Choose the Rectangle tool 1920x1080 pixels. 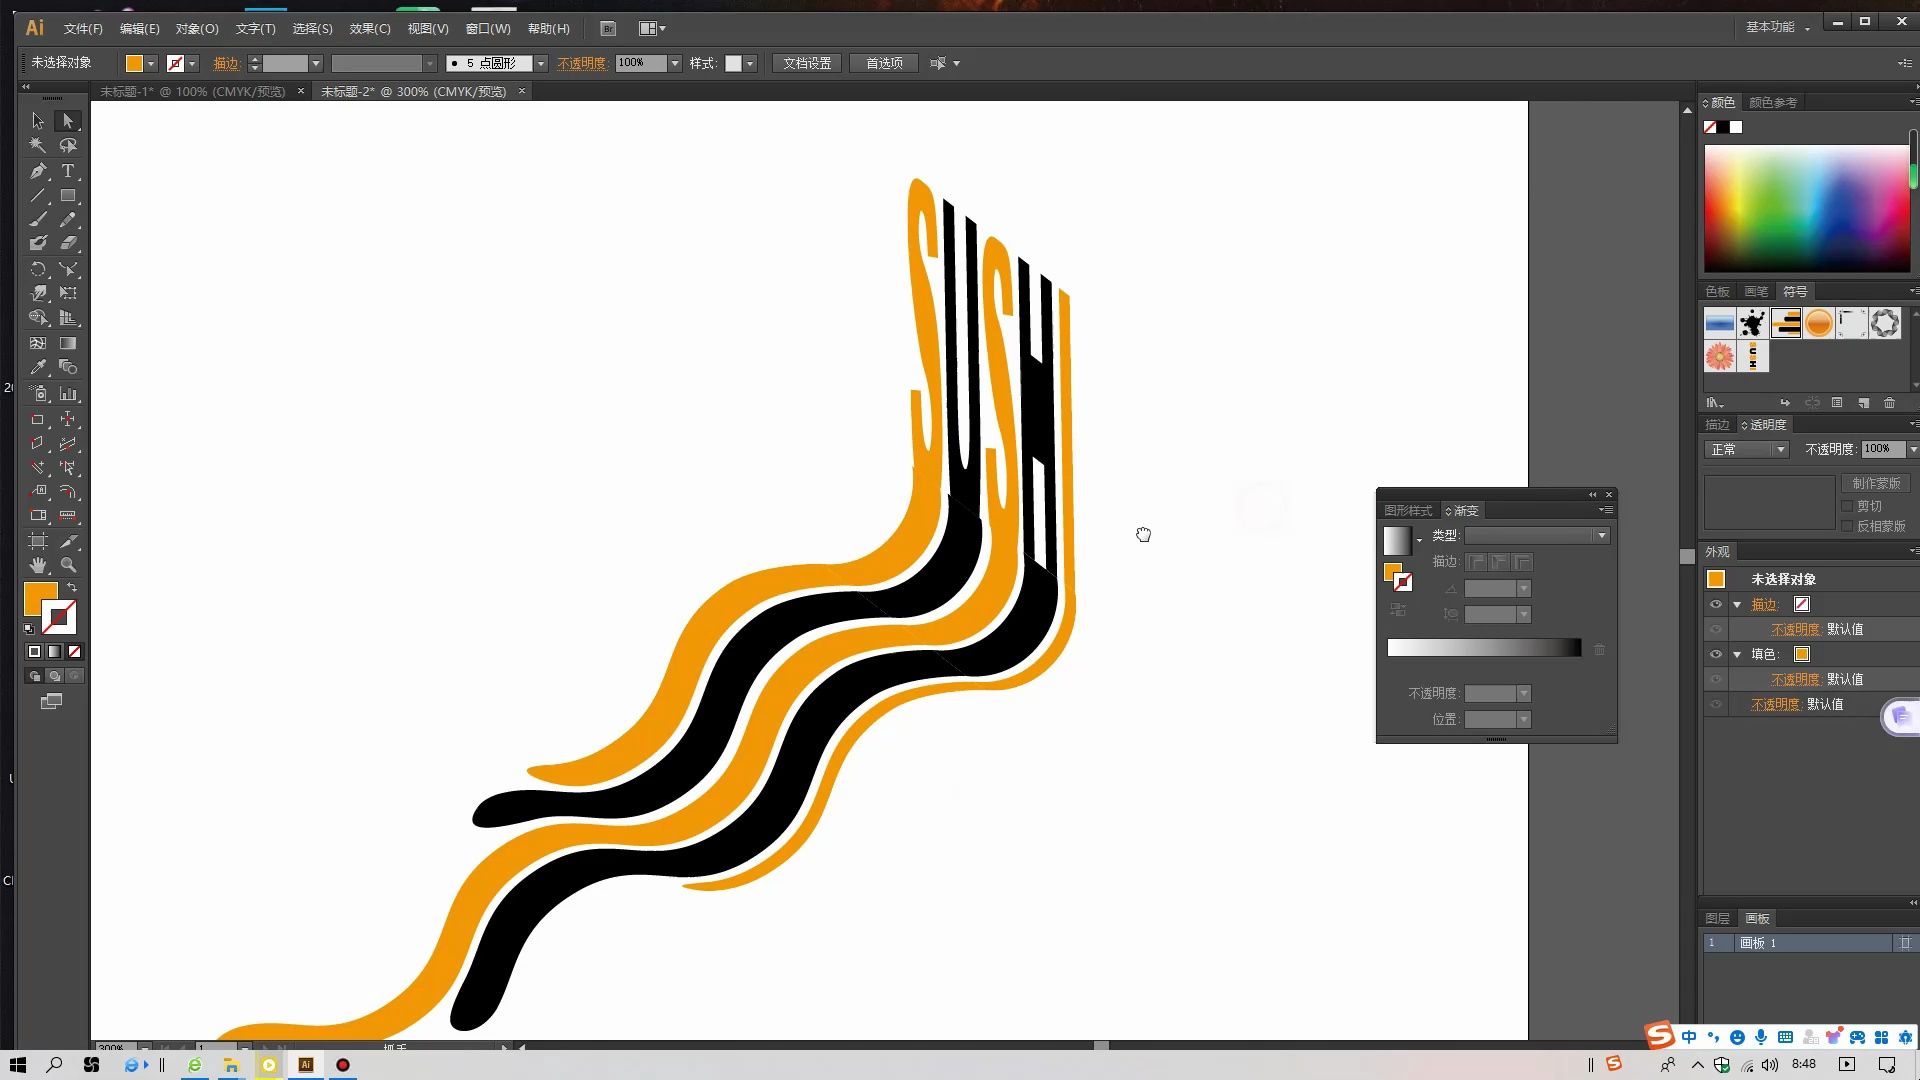click(68, 196)
